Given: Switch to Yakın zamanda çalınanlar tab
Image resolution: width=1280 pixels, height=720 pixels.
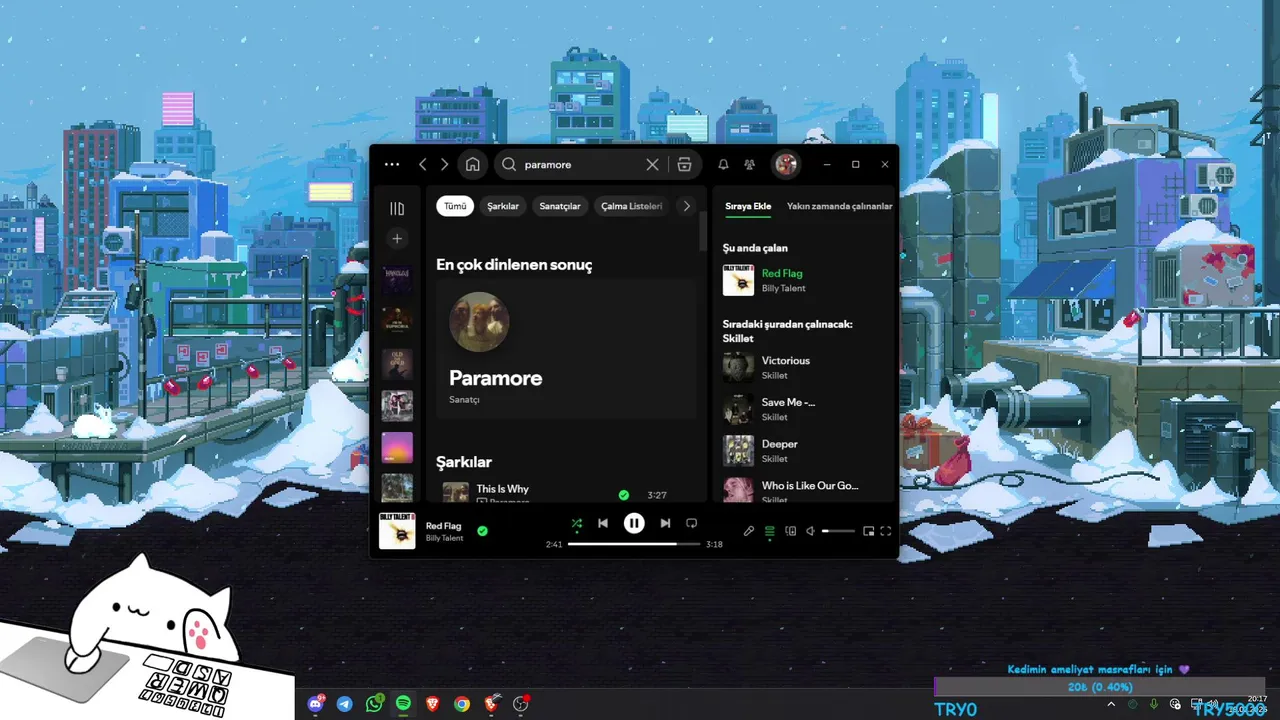Looking at the screenshot, I should [839, 206].
